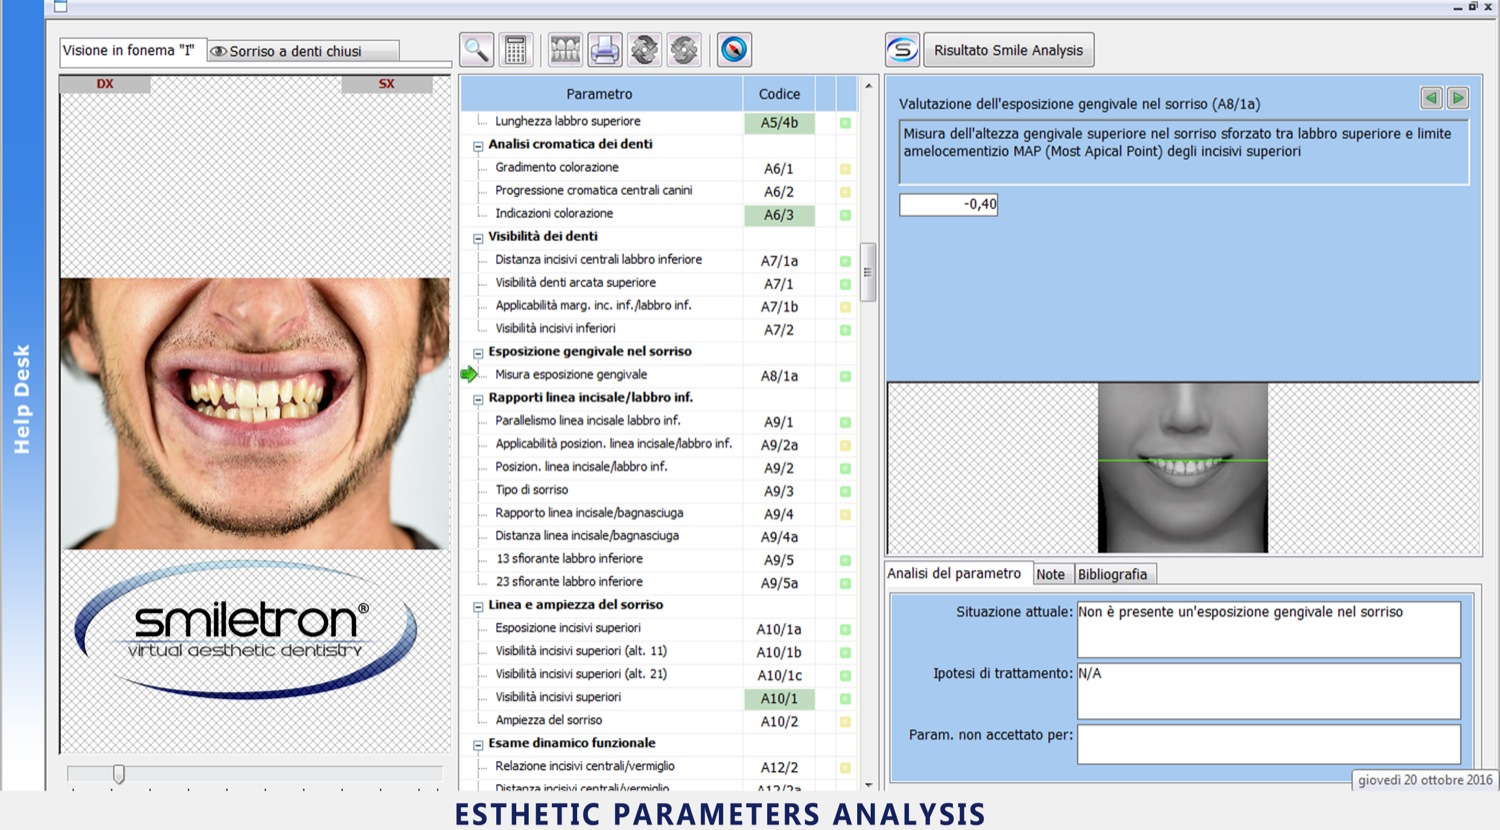The width and height of the screenshot is (1500, 830).
Task: Click the teeth chart toolbar icon
Action: [x=565, y=50]
